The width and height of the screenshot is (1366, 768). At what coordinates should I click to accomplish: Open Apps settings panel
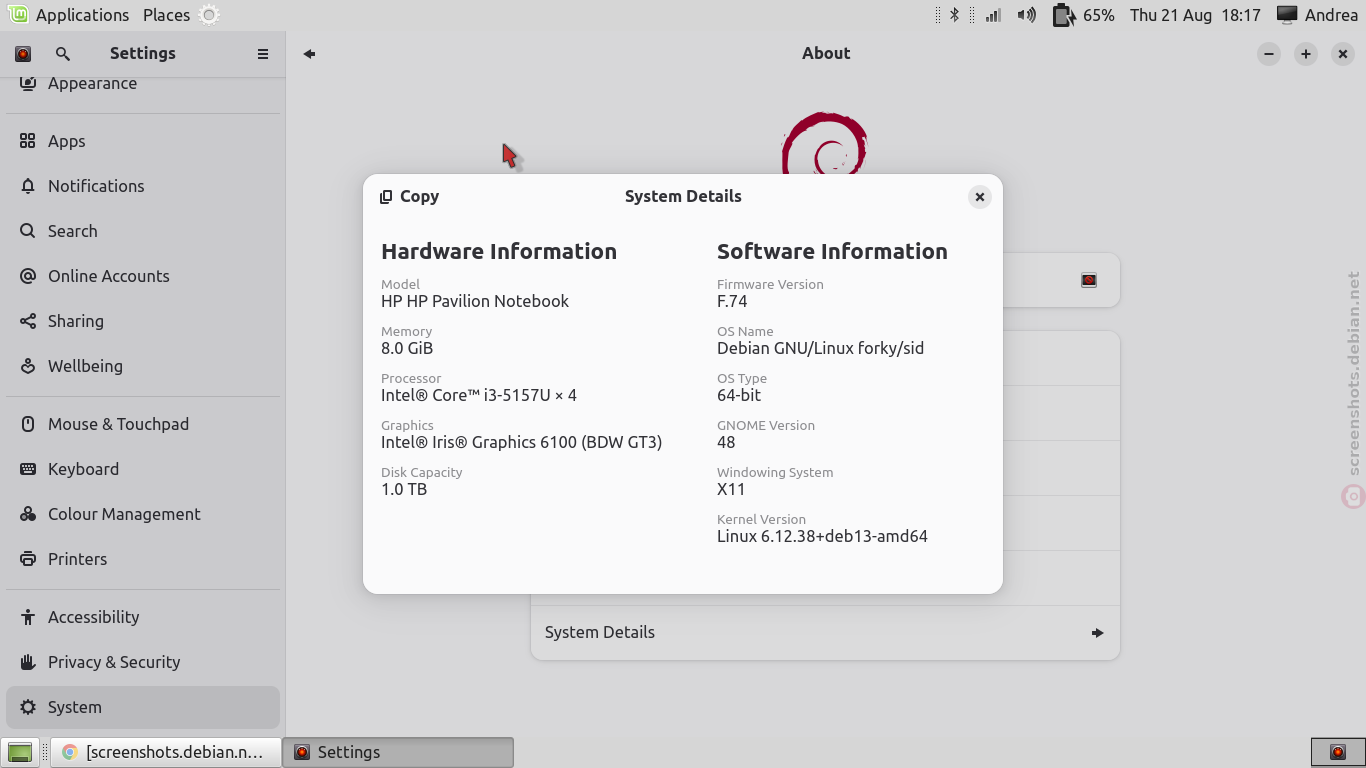[x=143, y=141]
